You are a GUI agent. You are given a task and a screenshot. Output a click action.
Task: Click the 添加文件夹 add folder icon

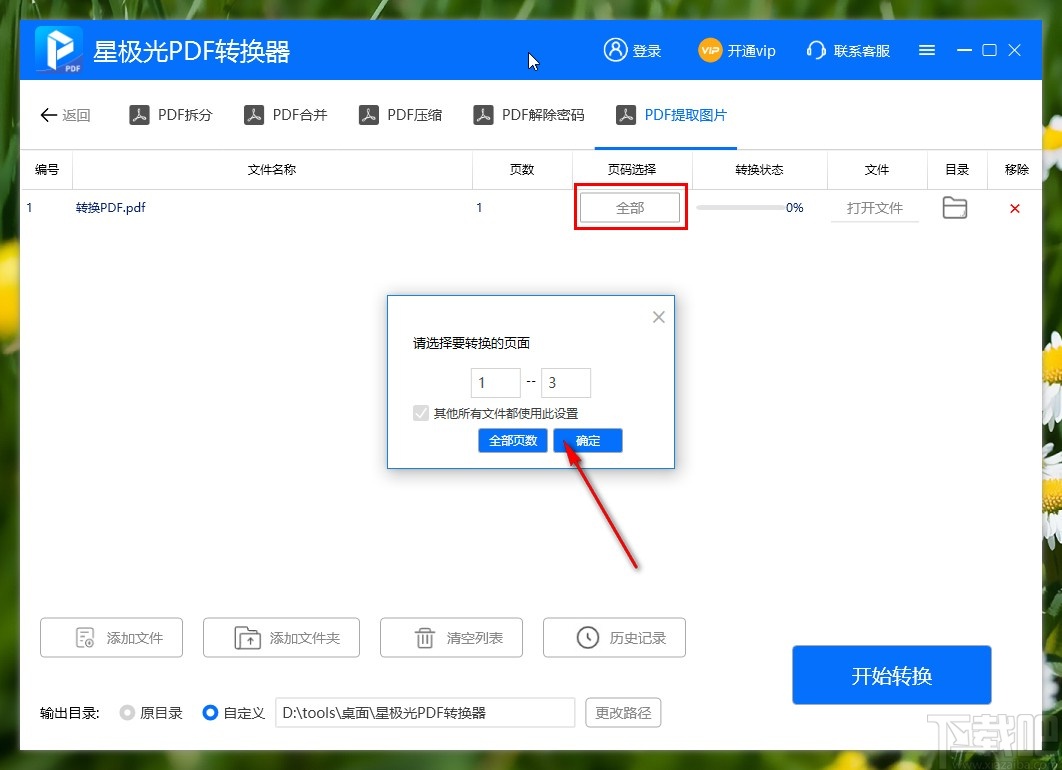tap(248, 637)
